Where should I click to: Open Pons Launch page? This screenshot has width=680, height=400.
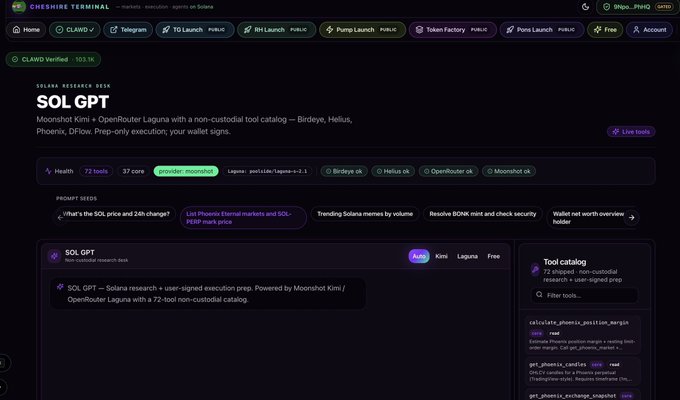542,30
